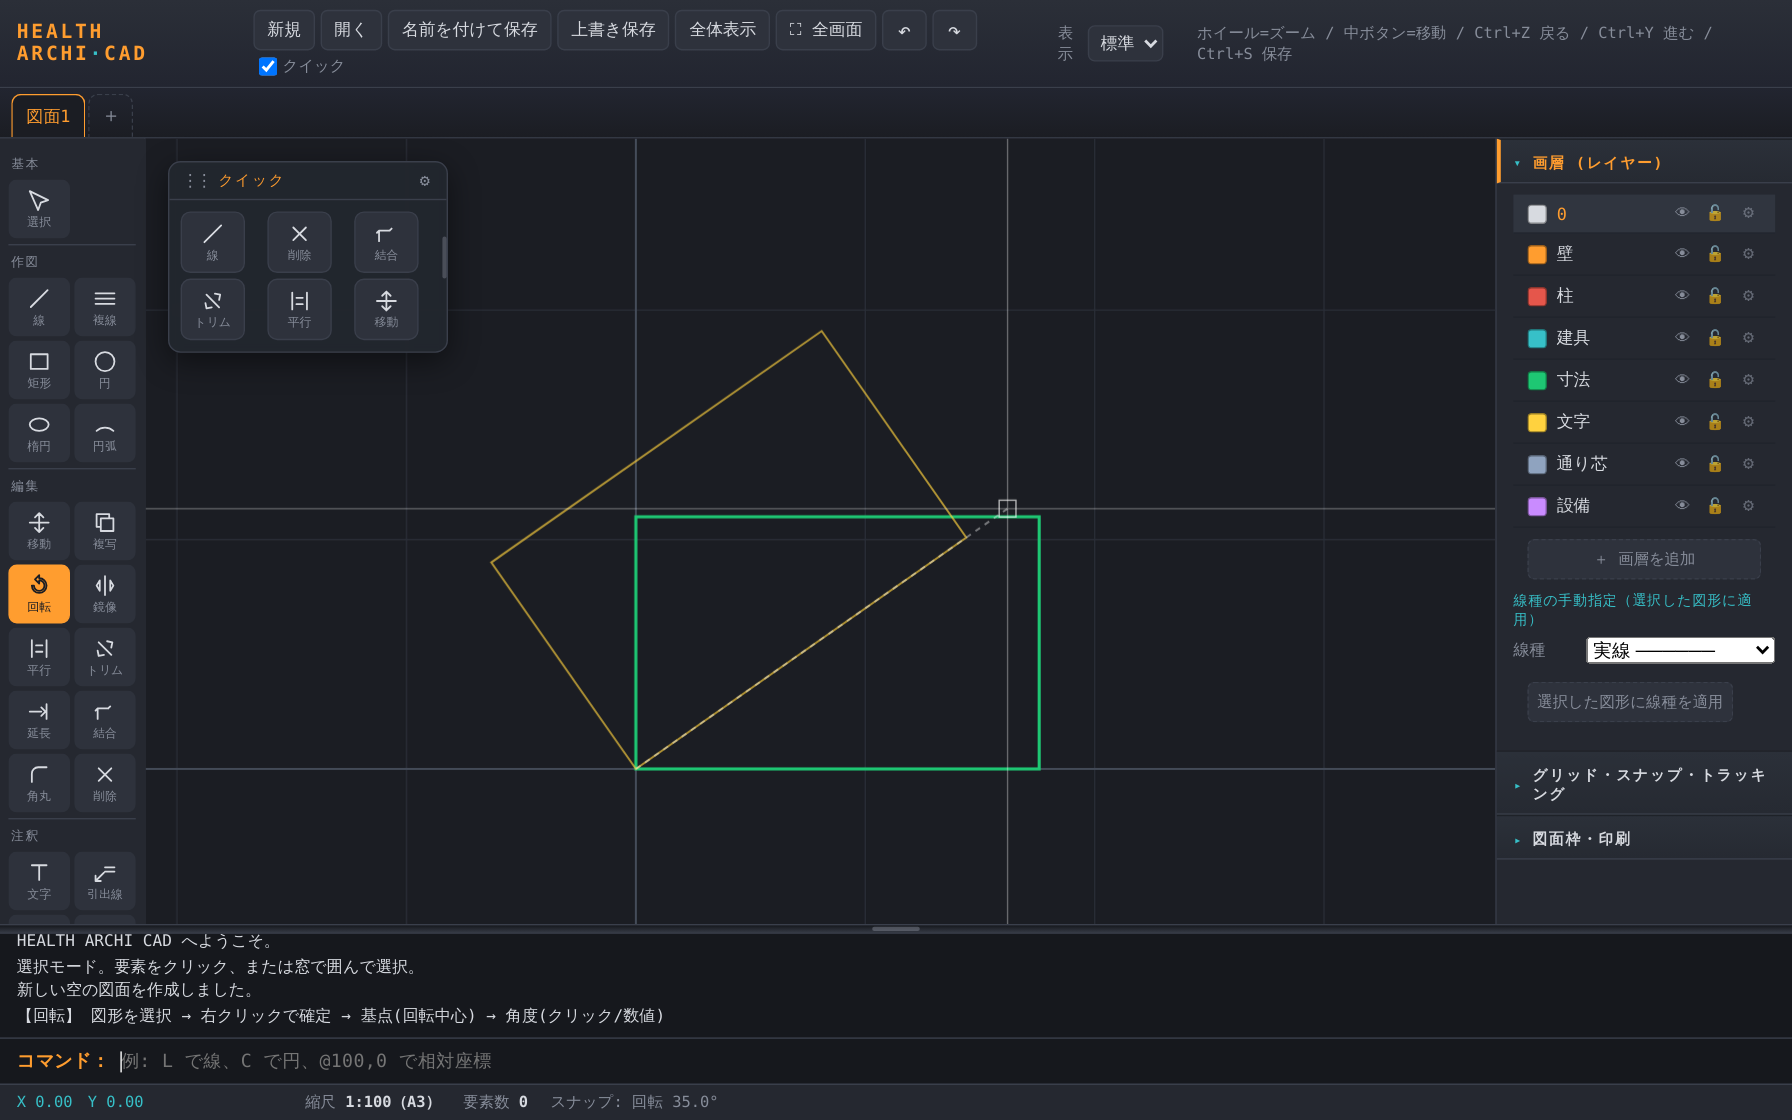
Task: Click the highlighted 回転 rotate tool
Action: pyautogui.click(x=39, y=593)
